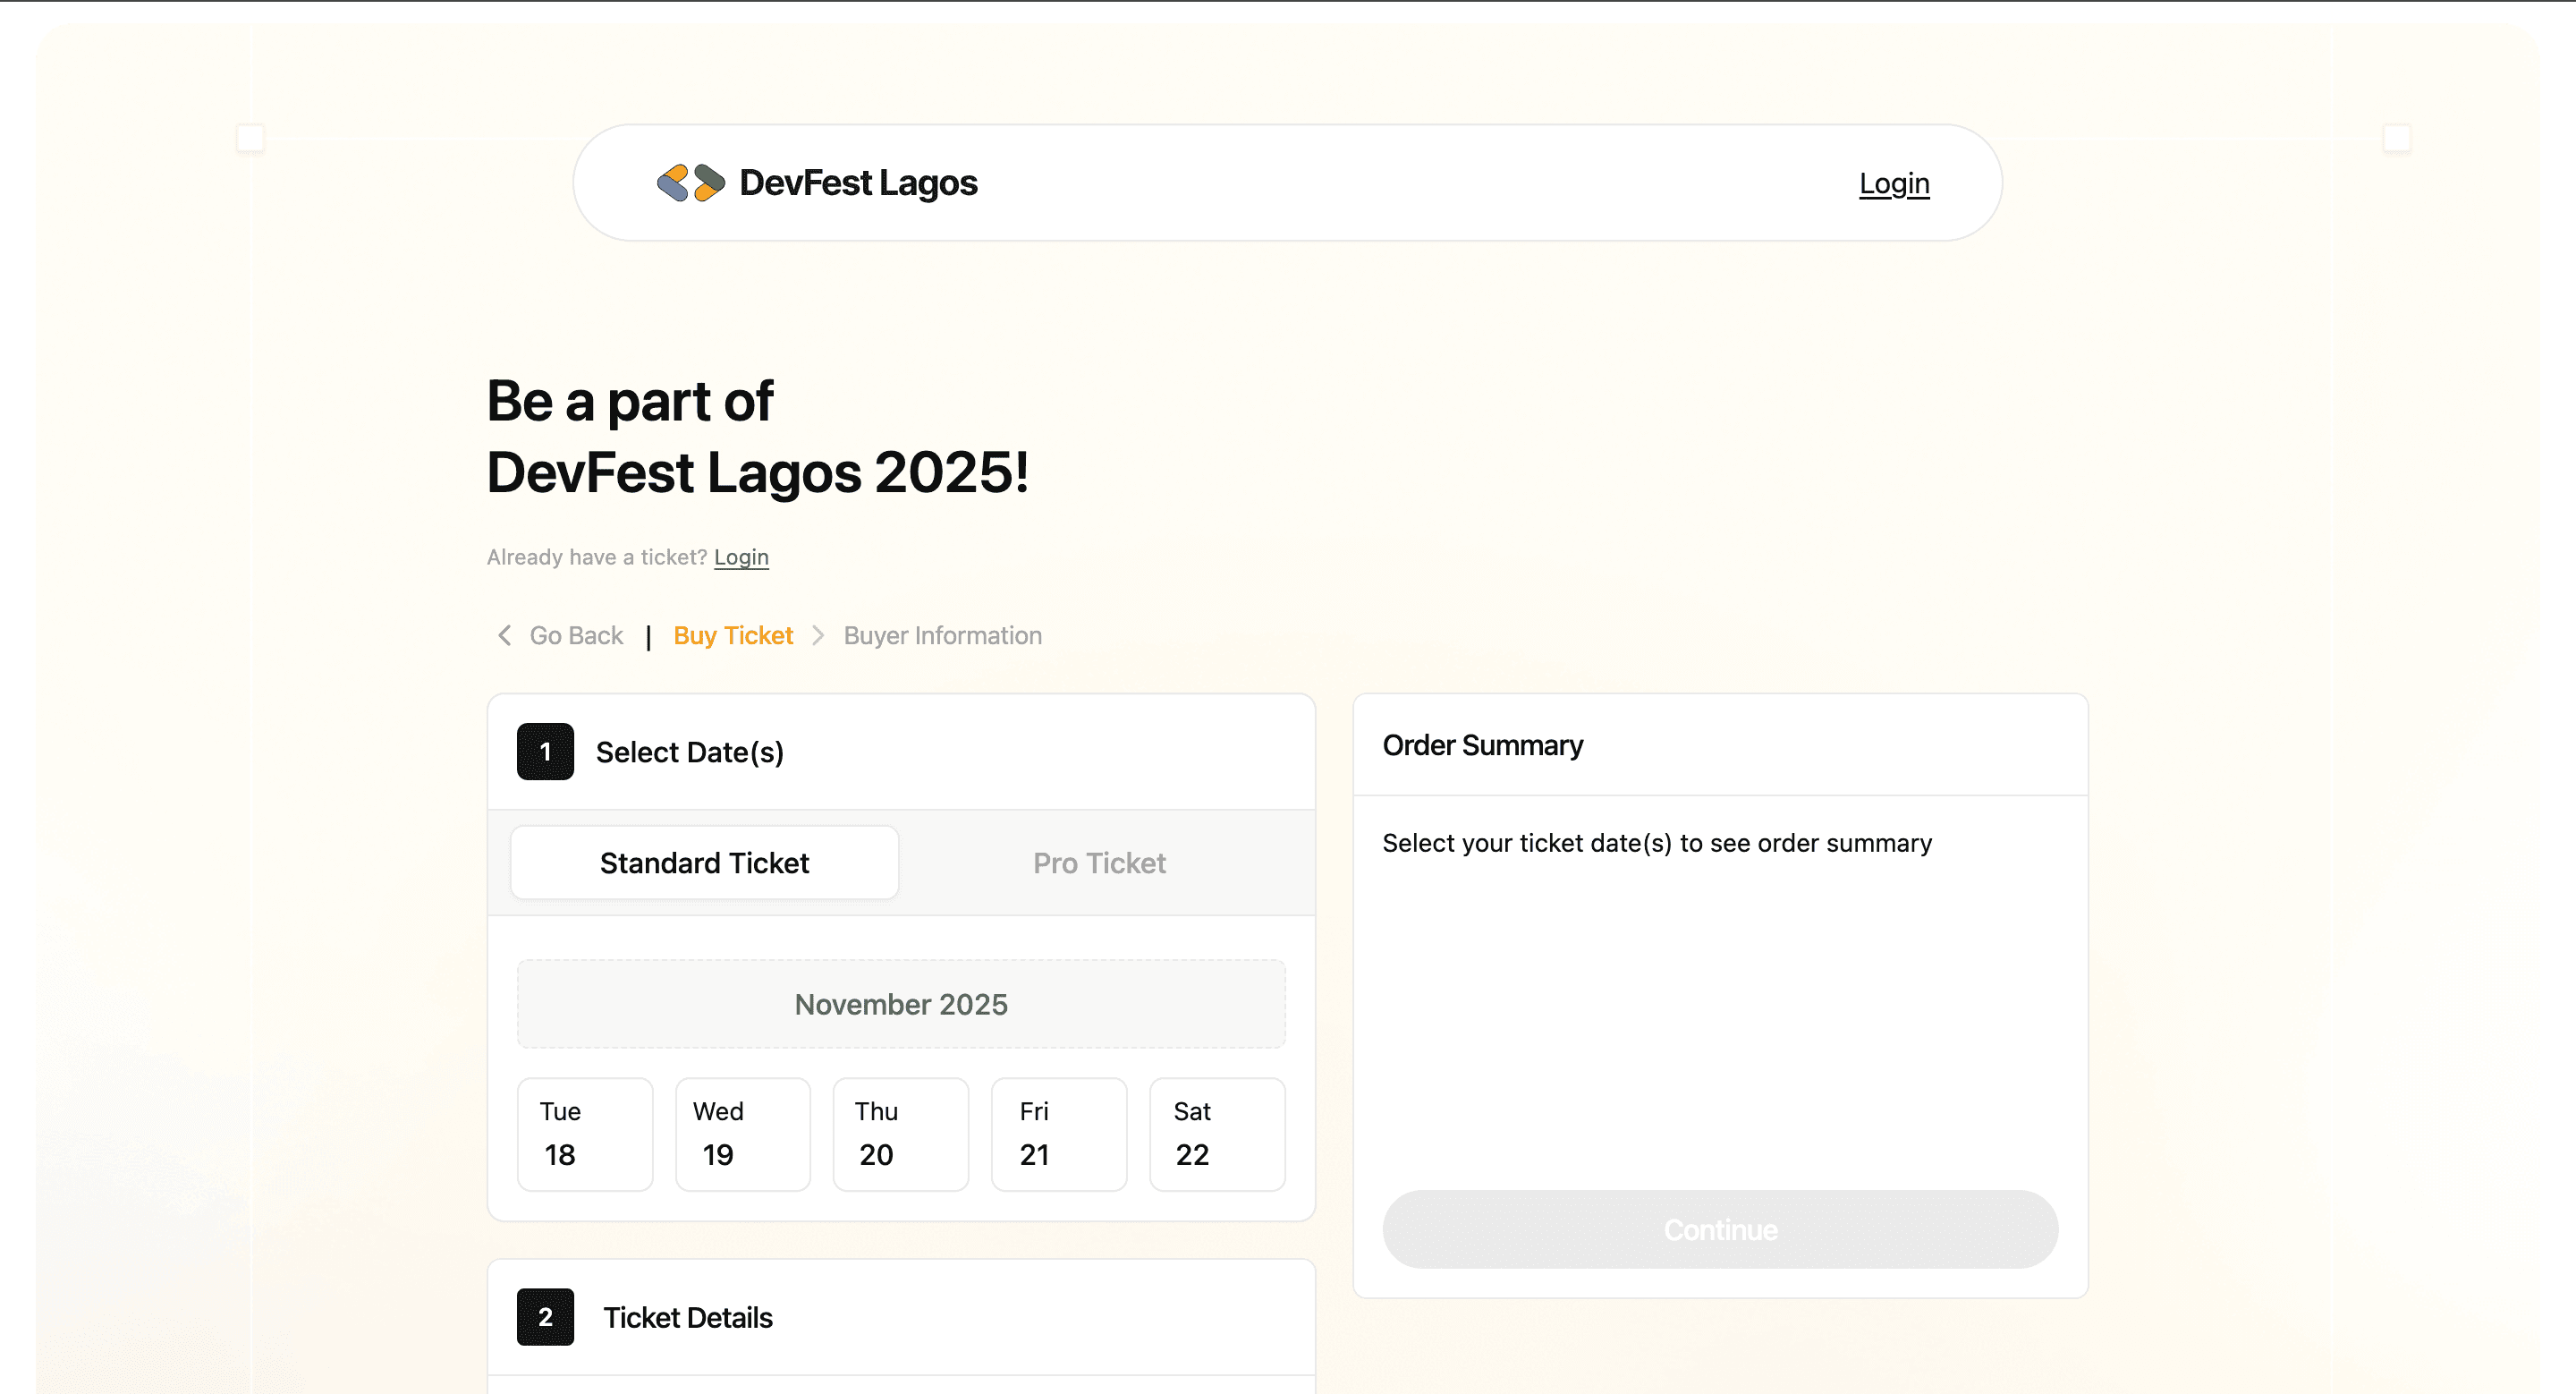Click the November 2025 month header
The width and height of the screenshot is (2576, 1394).
pyautogui.click(x=901, y=1004)
